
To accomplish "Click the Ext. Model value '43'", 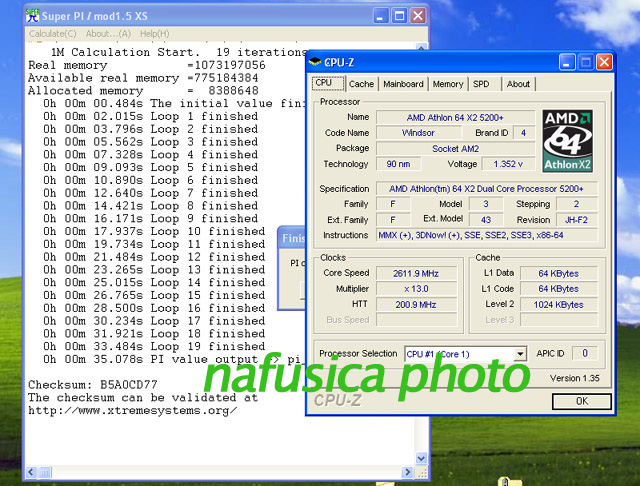I will point(486,220).
